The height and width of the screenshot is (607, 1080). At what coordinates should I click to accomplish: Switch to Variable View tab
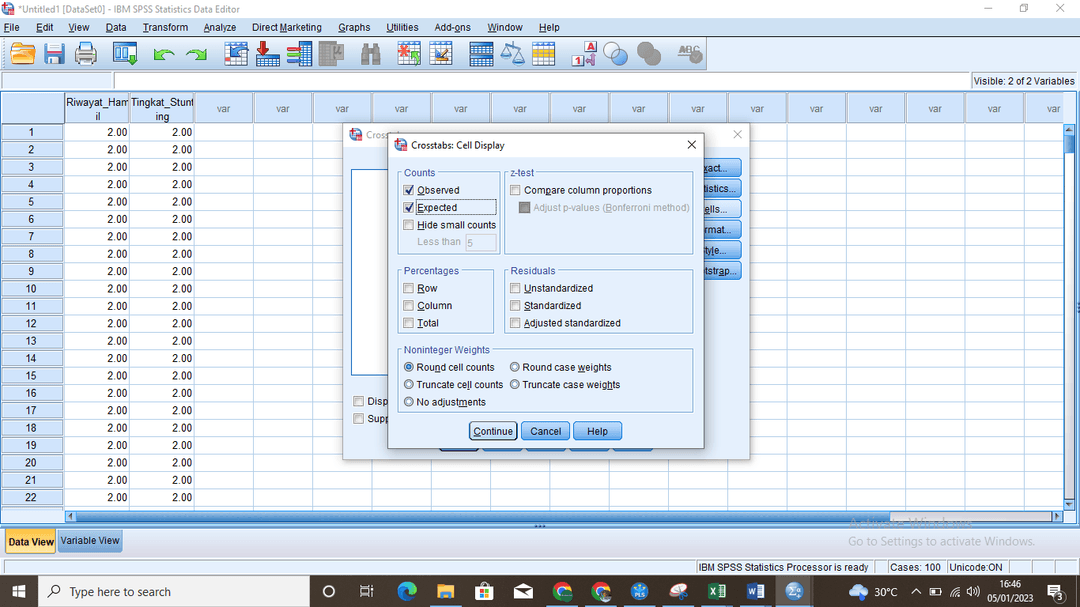90,541
